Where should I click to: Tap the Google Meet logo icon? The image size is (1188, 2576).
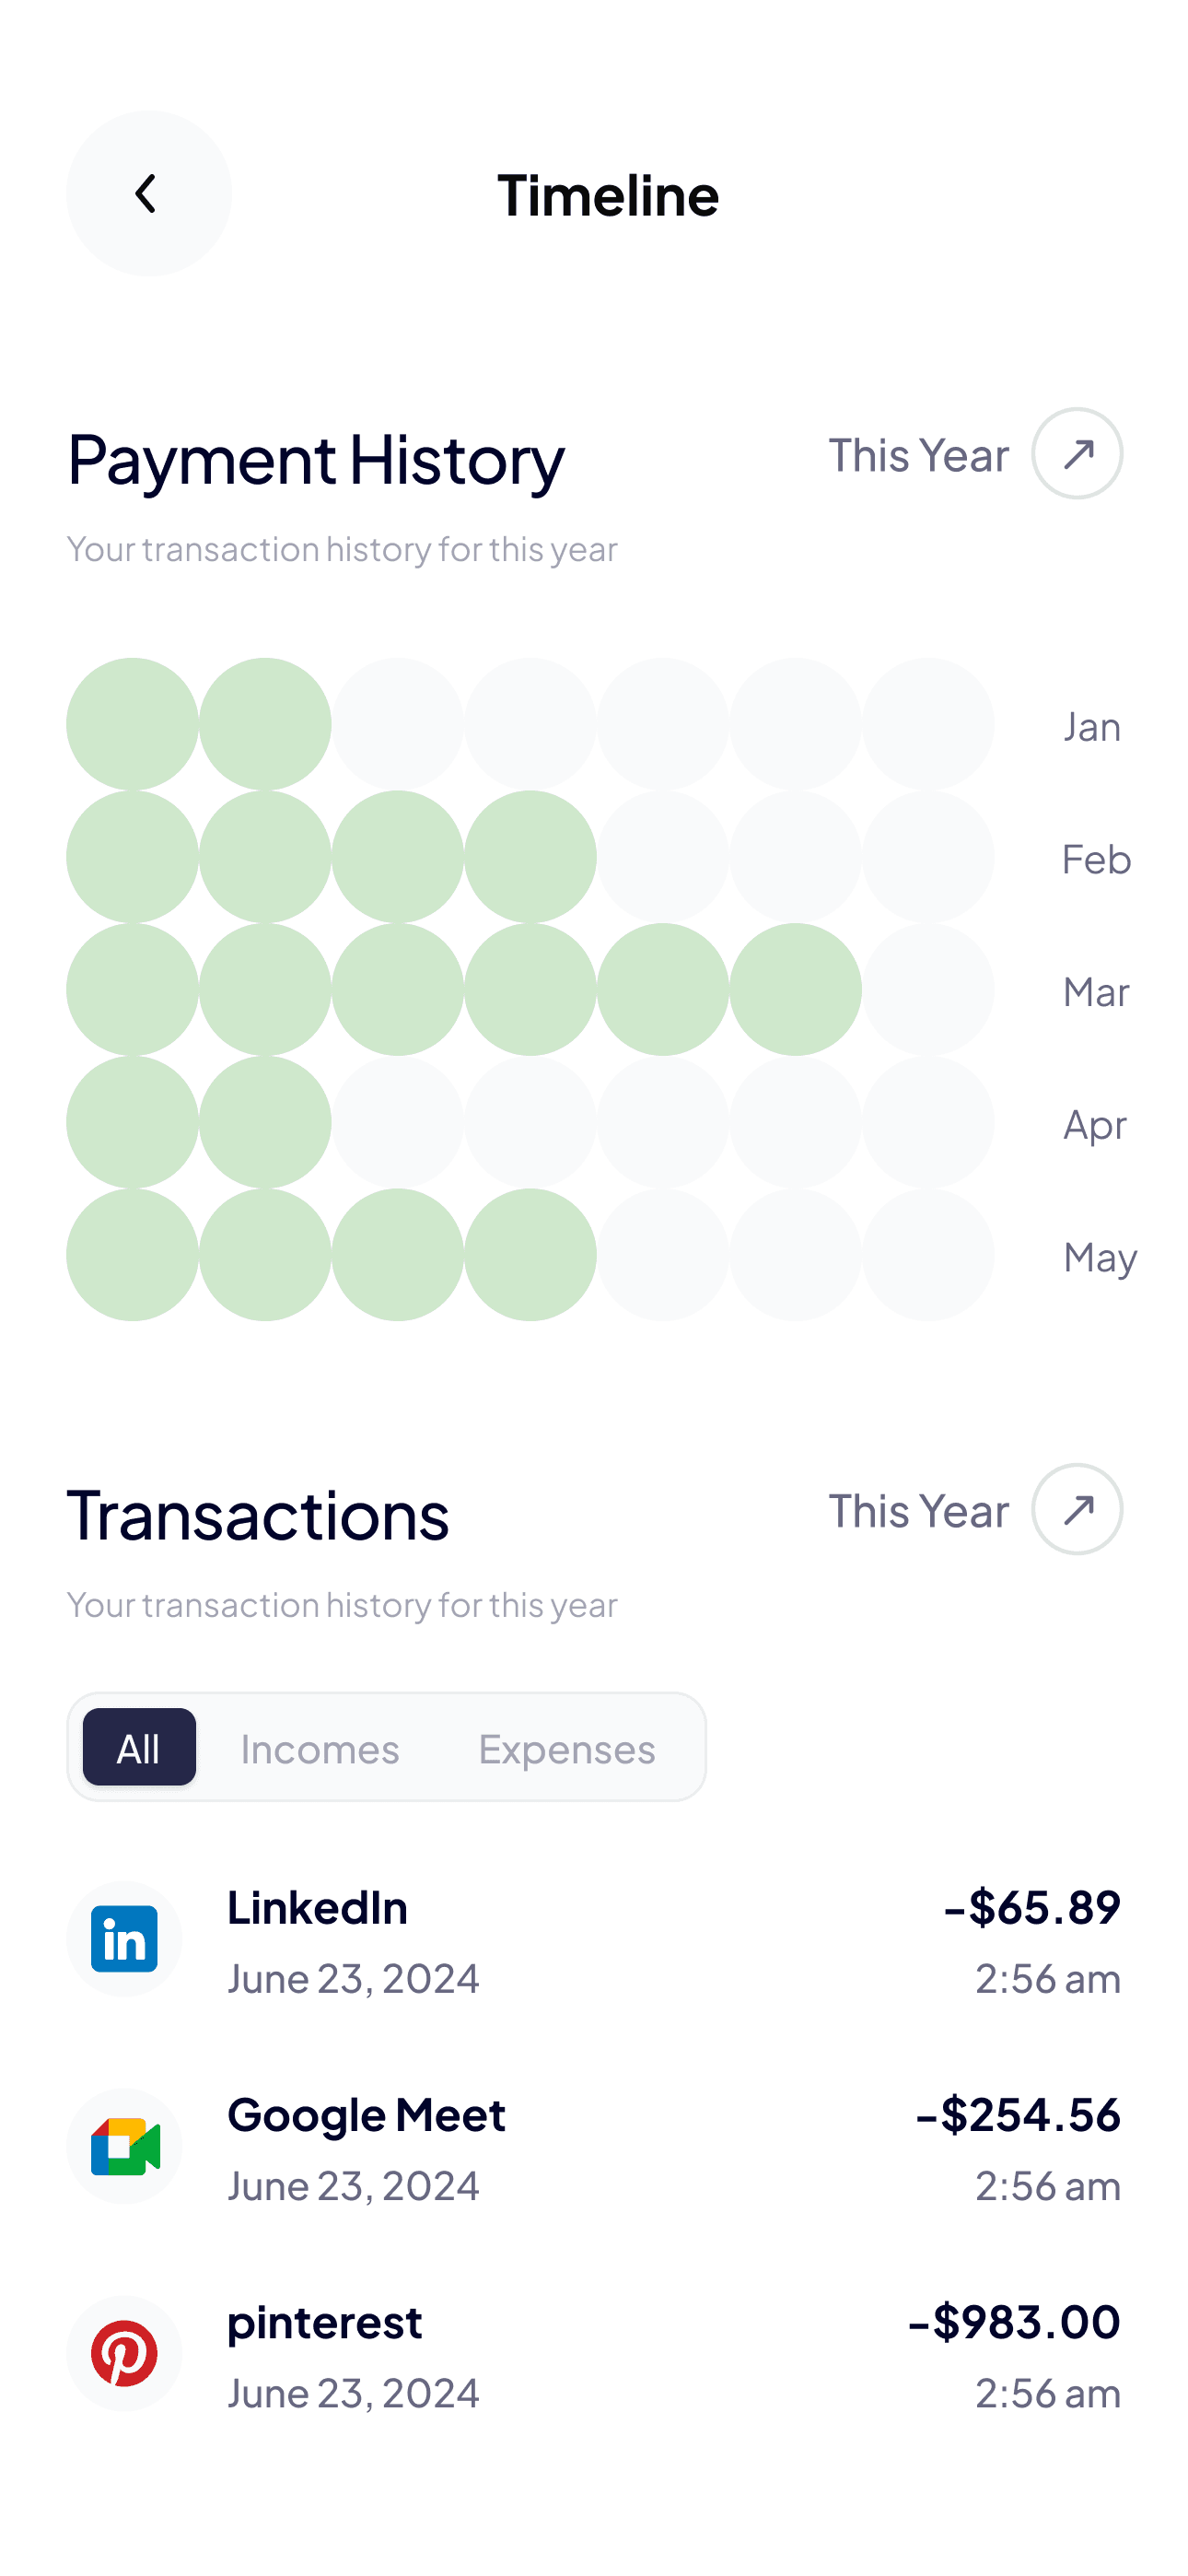coord(124,2146)
